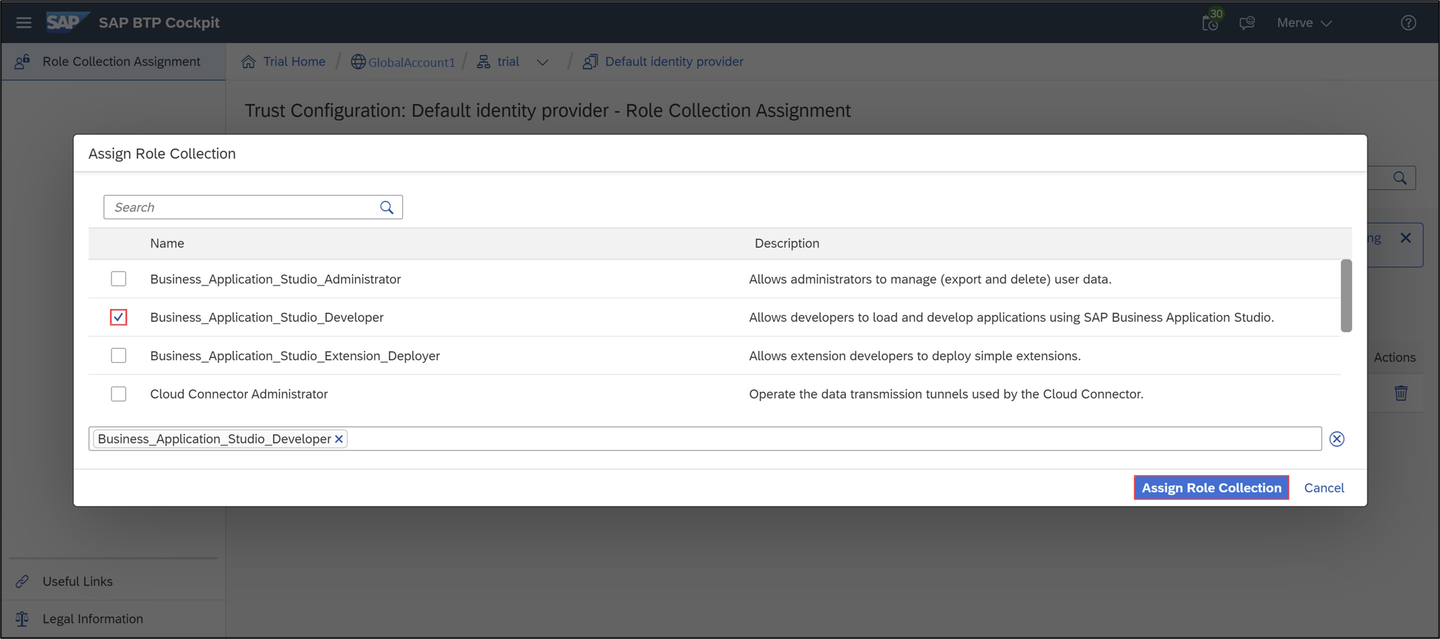Click the SAP logo
The image size is (1440, 639).
pos(68,22)
